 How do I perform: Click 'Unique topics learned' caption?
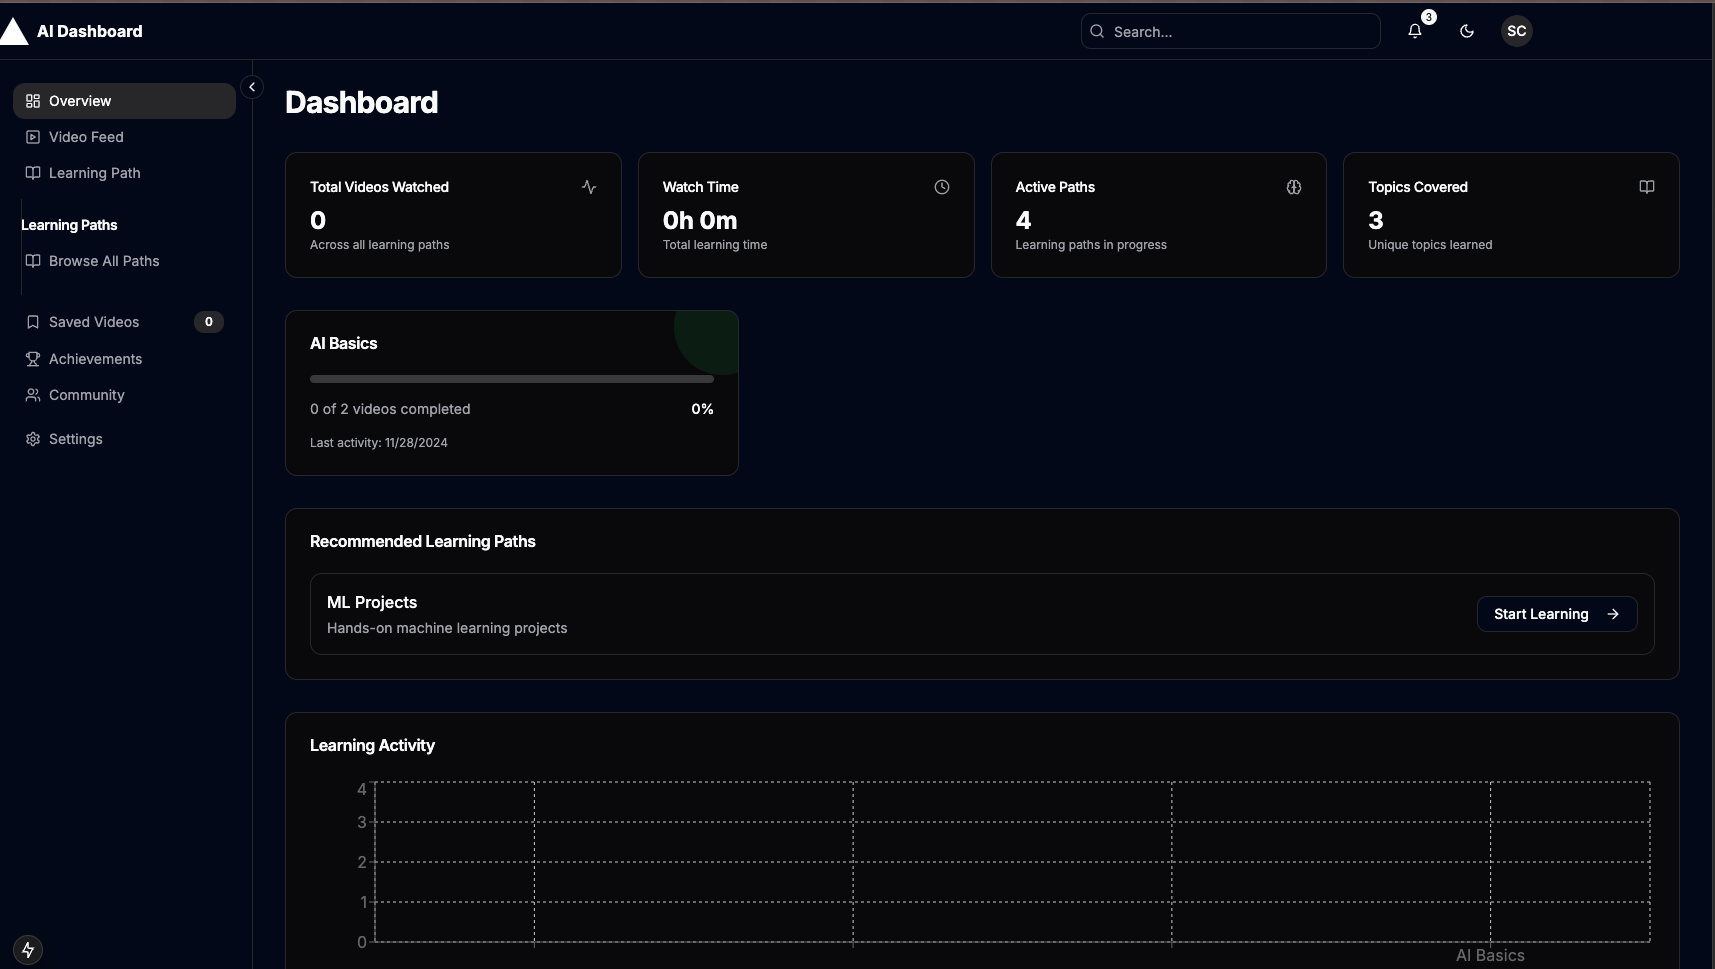(1430, 245)
